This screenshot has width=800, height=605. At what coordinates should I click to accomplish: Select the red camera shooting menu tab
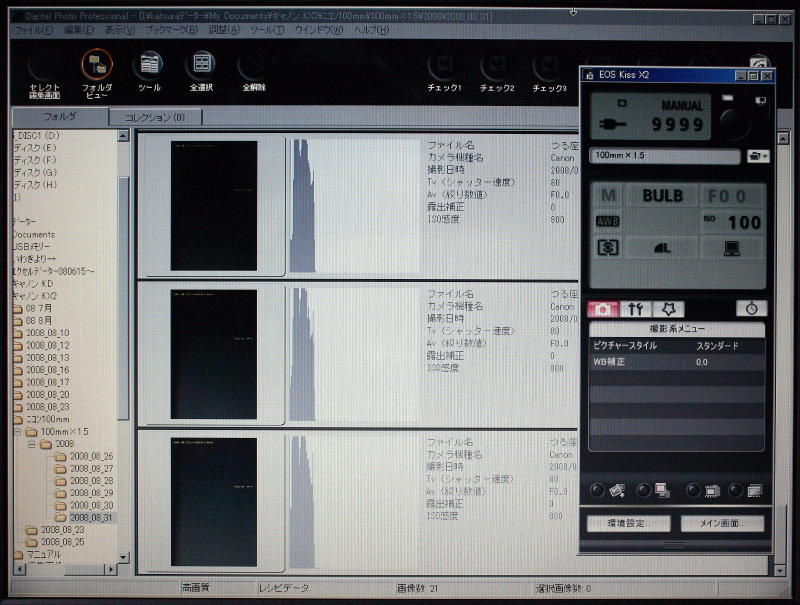[x=603, y=309]
